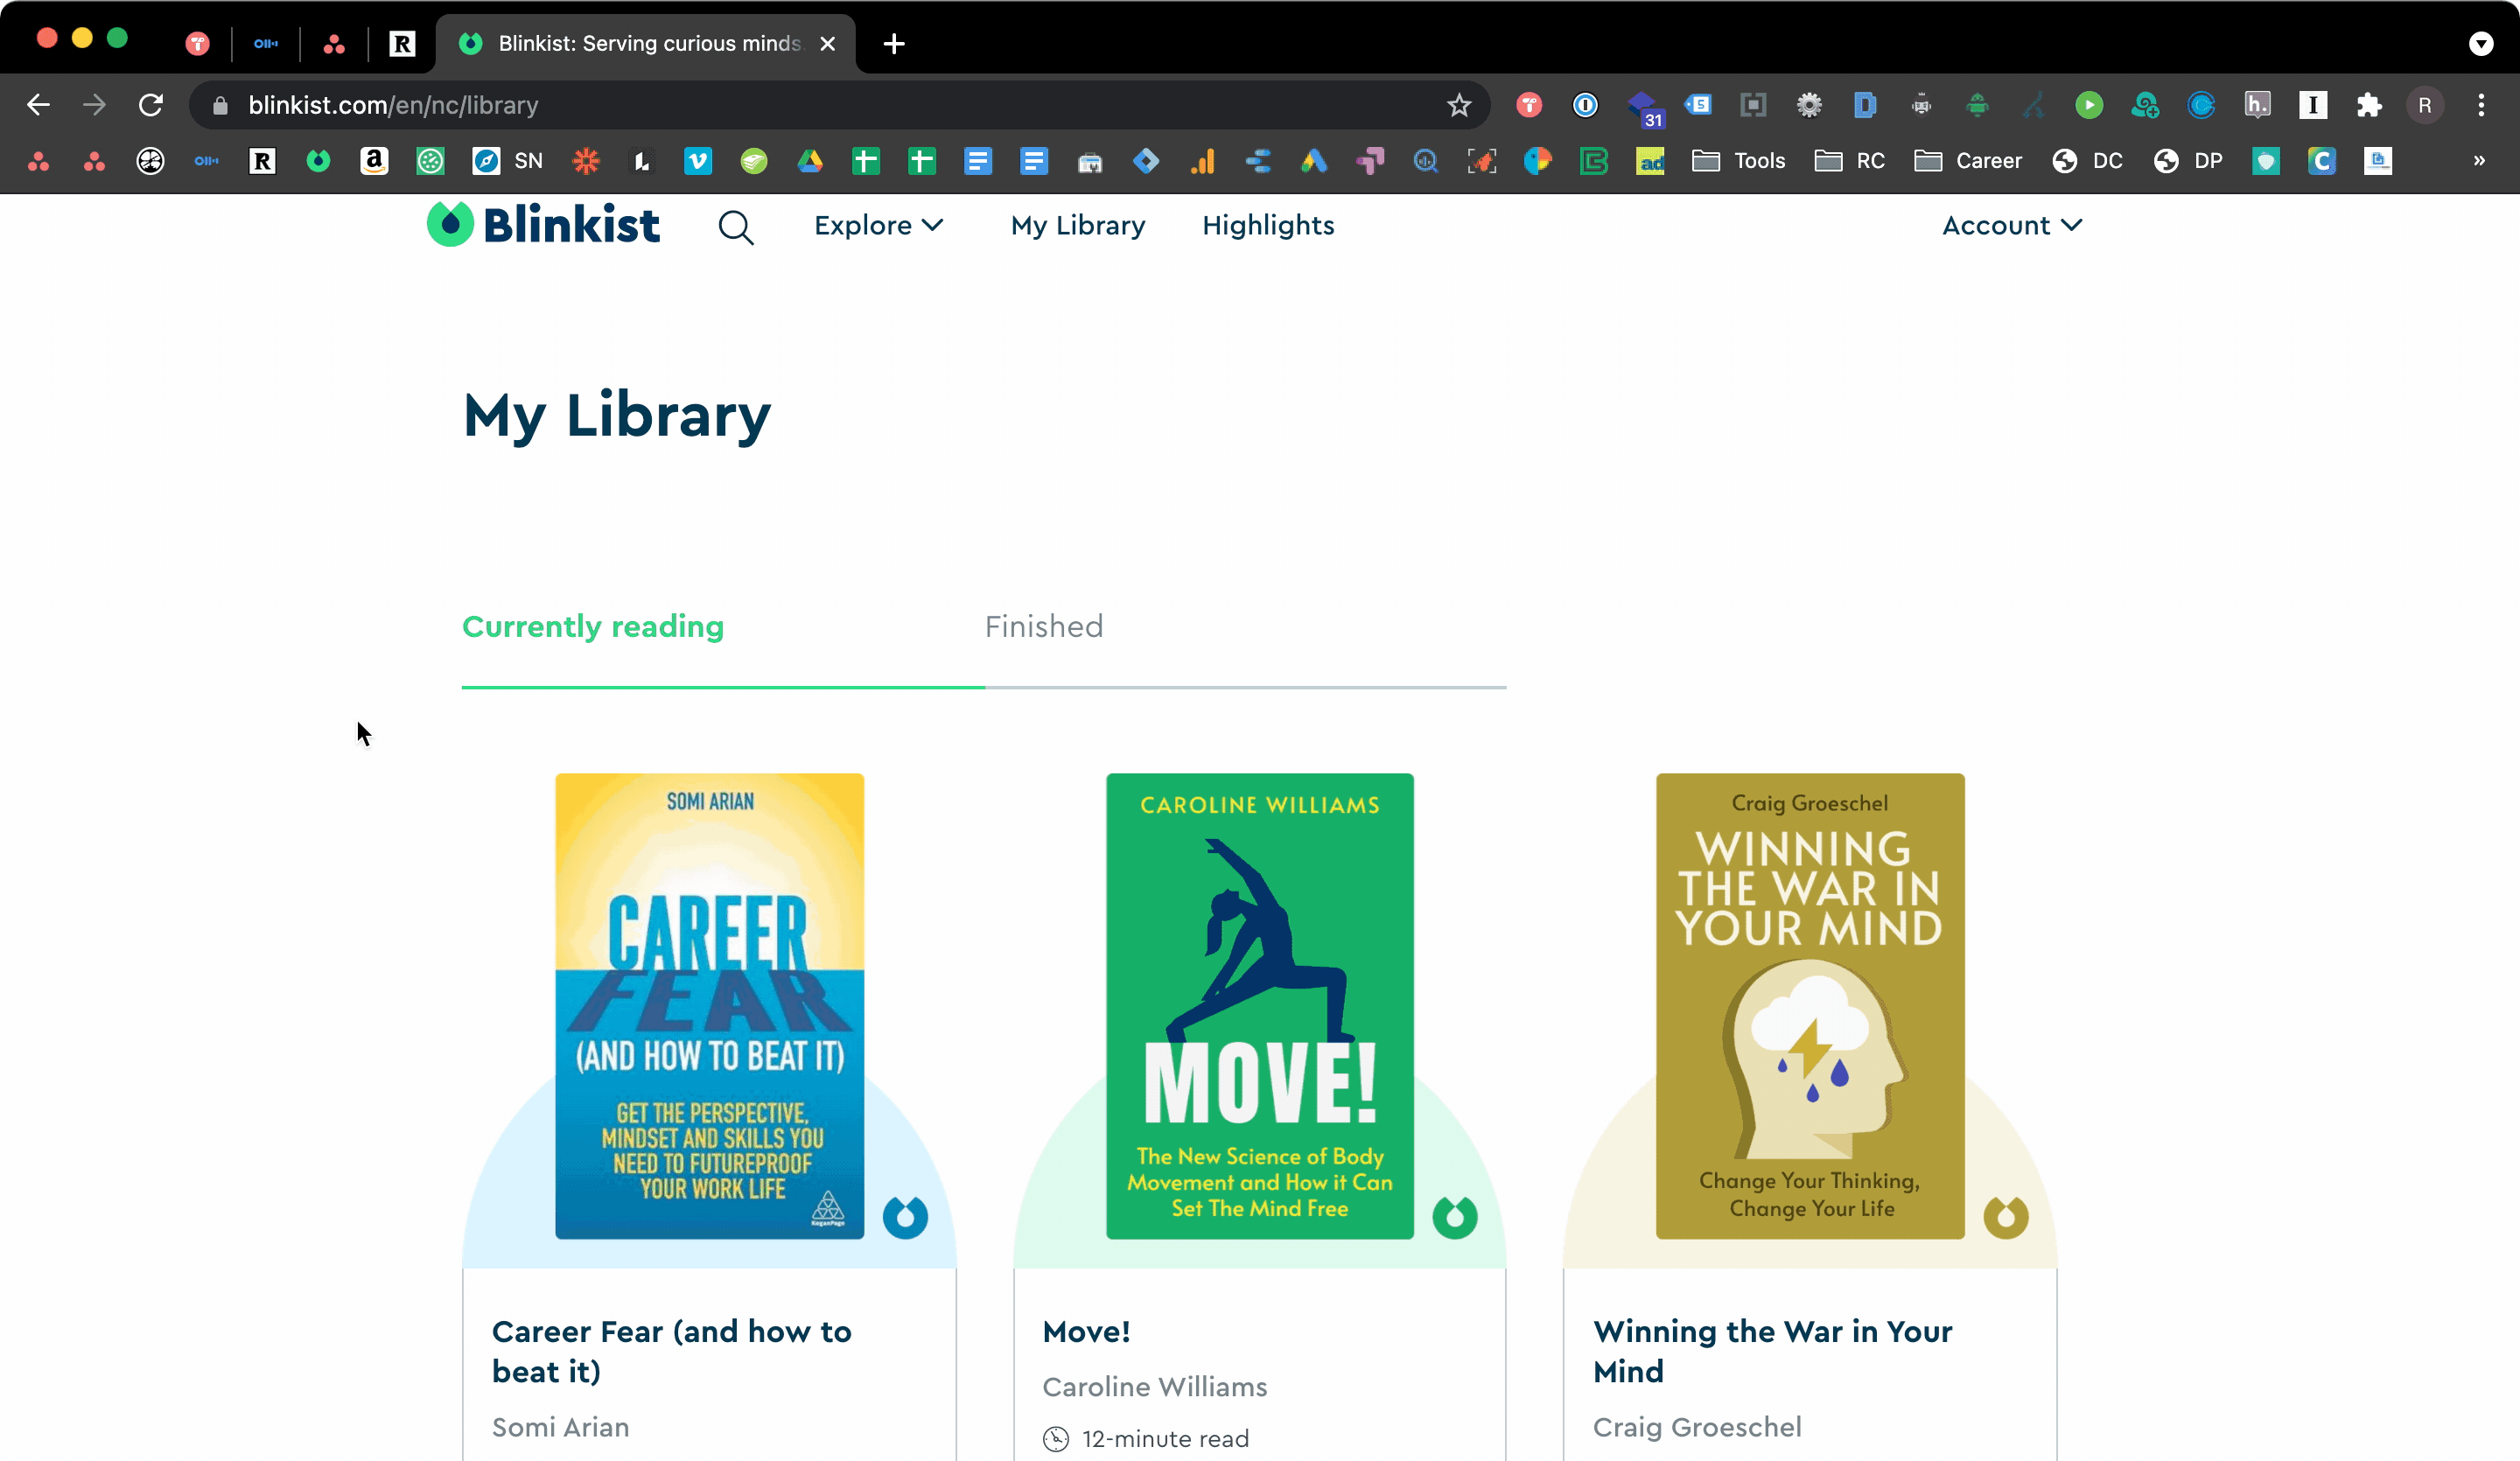
Task: Open the Blinkist bookmark in bookmarks bar
Action: (318, 161)
